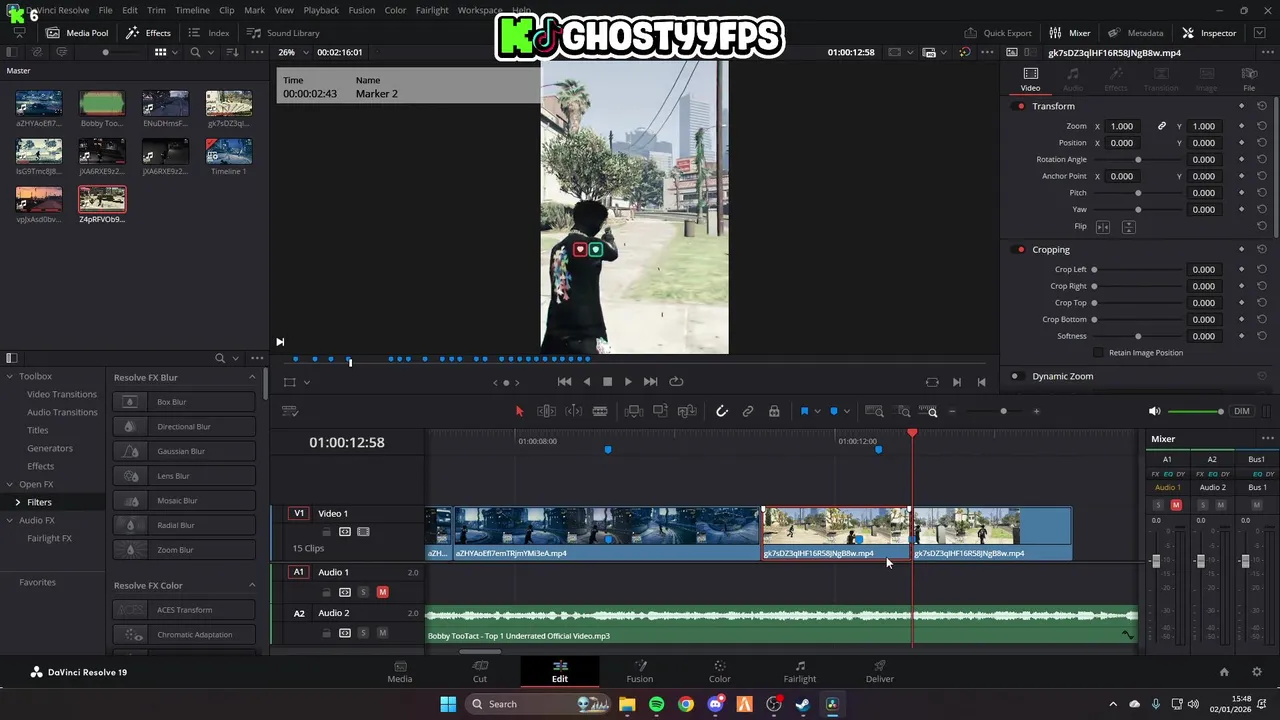Collapse the Toolbox section
This screenshot has width=1280, height=720.
[x=9, y=376]
